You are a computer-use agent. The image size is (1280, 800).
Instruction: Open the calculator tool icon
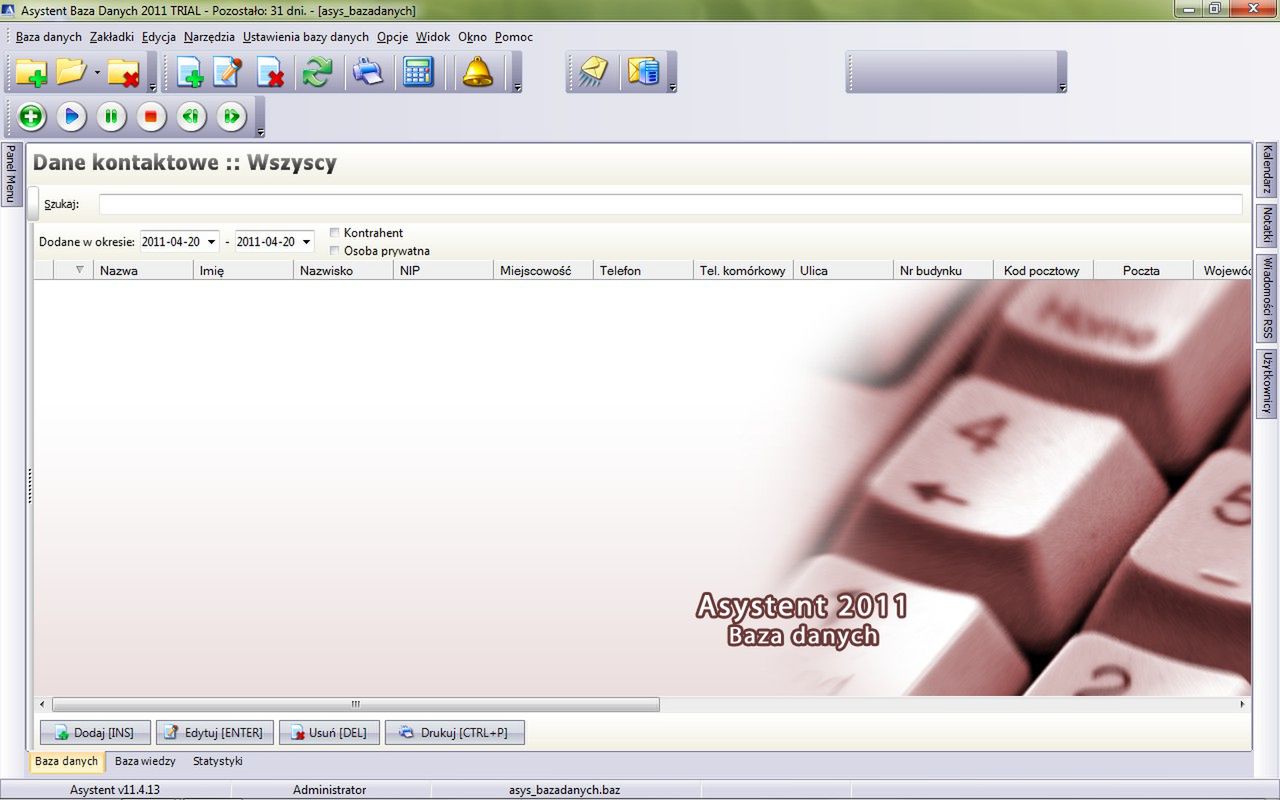coord(418,72)
